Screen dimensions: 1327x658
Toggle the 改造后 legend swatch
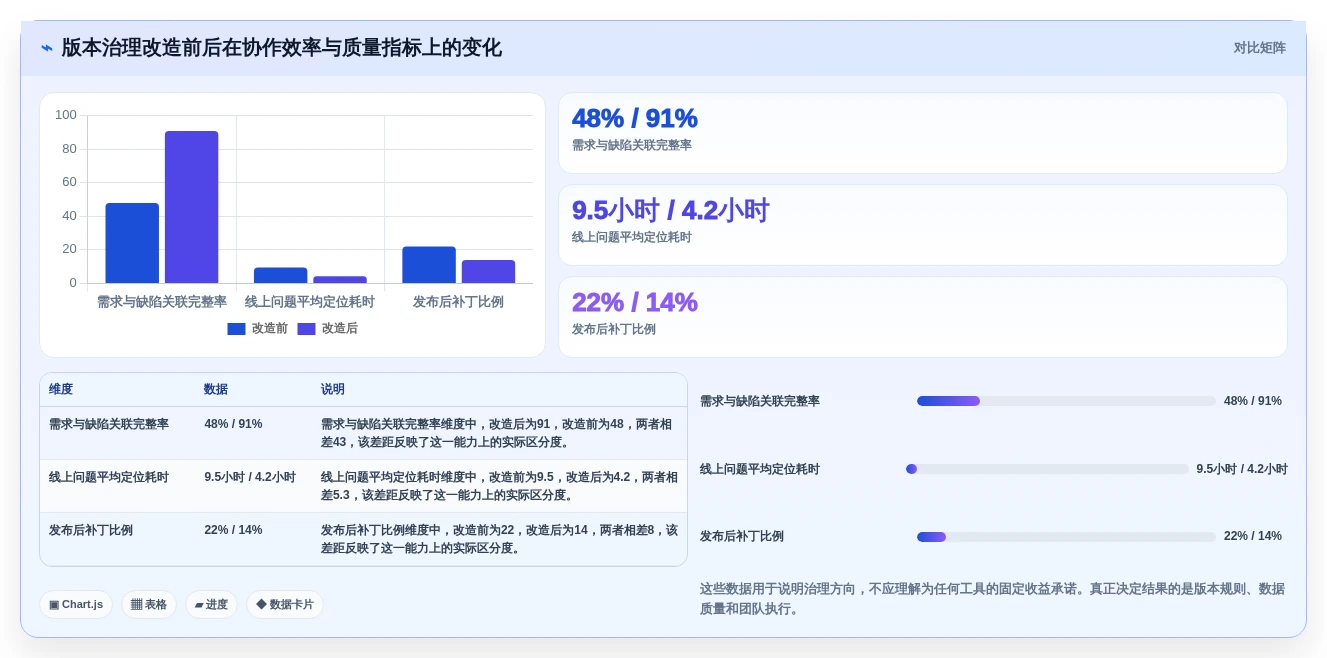[306, 328]
